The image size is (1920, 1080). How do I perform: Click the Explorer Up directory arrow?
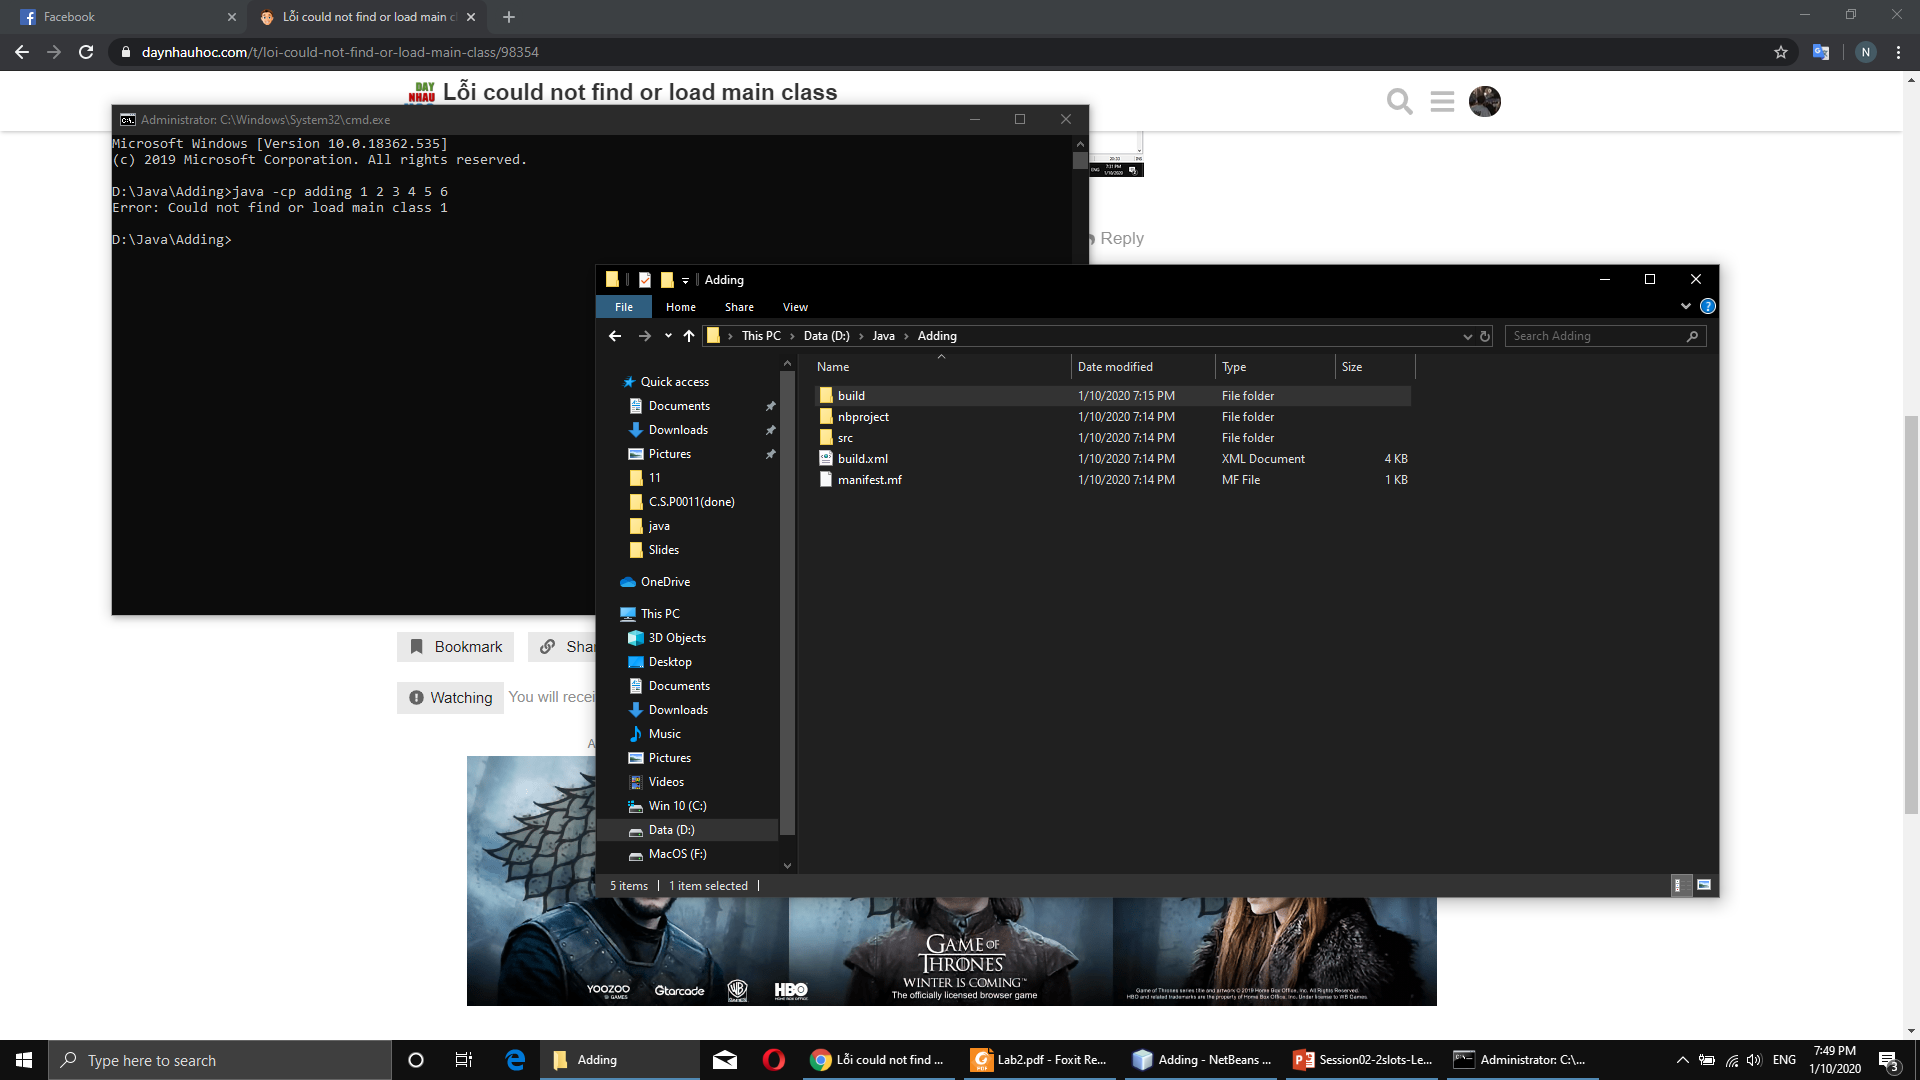click(x=688, y=336)
